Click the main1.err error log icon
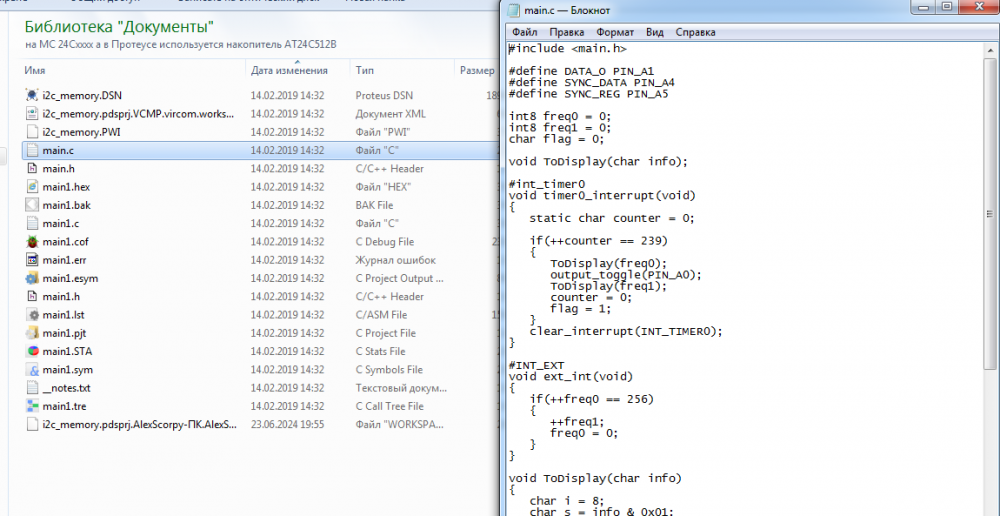The width and height of the screenshot is (1000, 516). pyautogui.click(x=33, y=260)
